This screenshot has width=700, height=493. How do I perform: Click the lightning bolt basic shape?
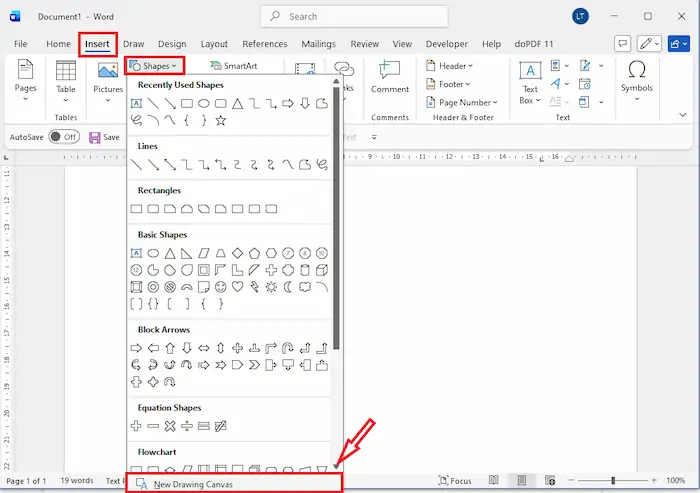(x=254, y=287)
